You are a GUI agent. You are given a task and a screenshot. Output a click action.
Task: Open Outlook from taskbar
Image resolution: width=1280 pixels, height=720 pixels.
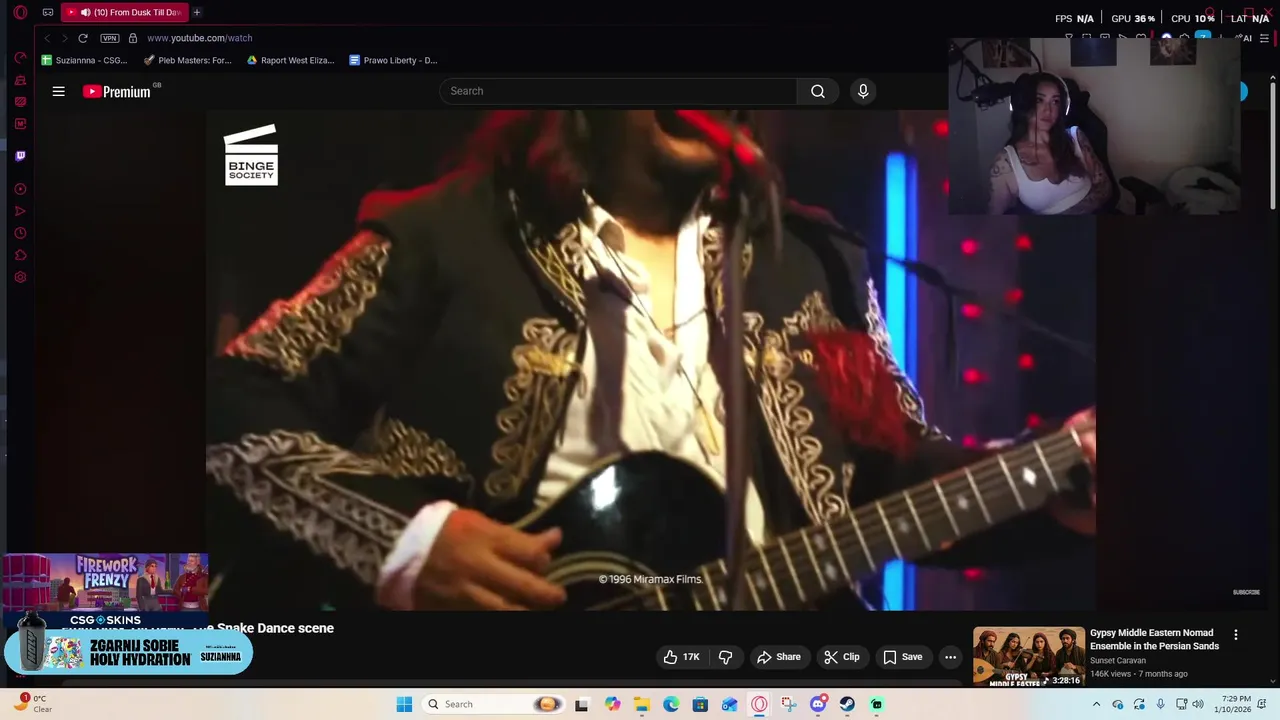tap(730, 704)
